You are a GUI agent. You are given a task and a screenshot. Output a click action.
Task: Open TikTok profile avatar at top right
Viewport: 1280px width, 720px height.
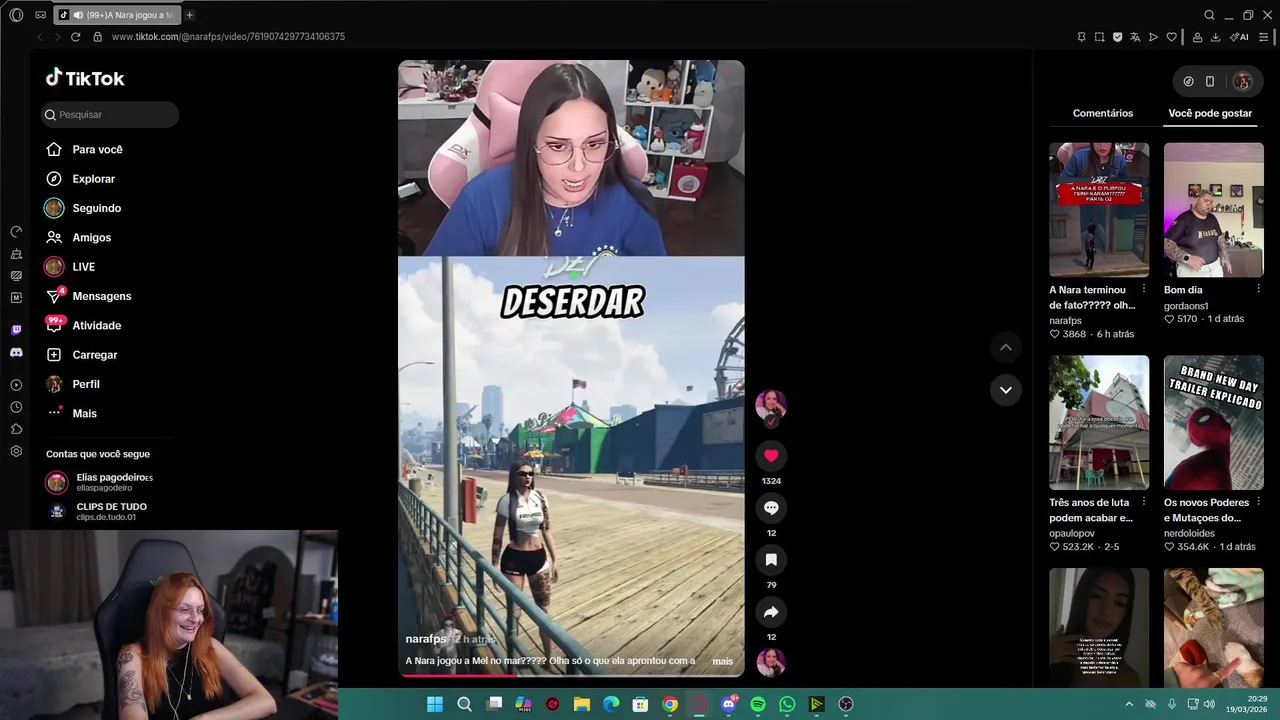[1242, 82]
